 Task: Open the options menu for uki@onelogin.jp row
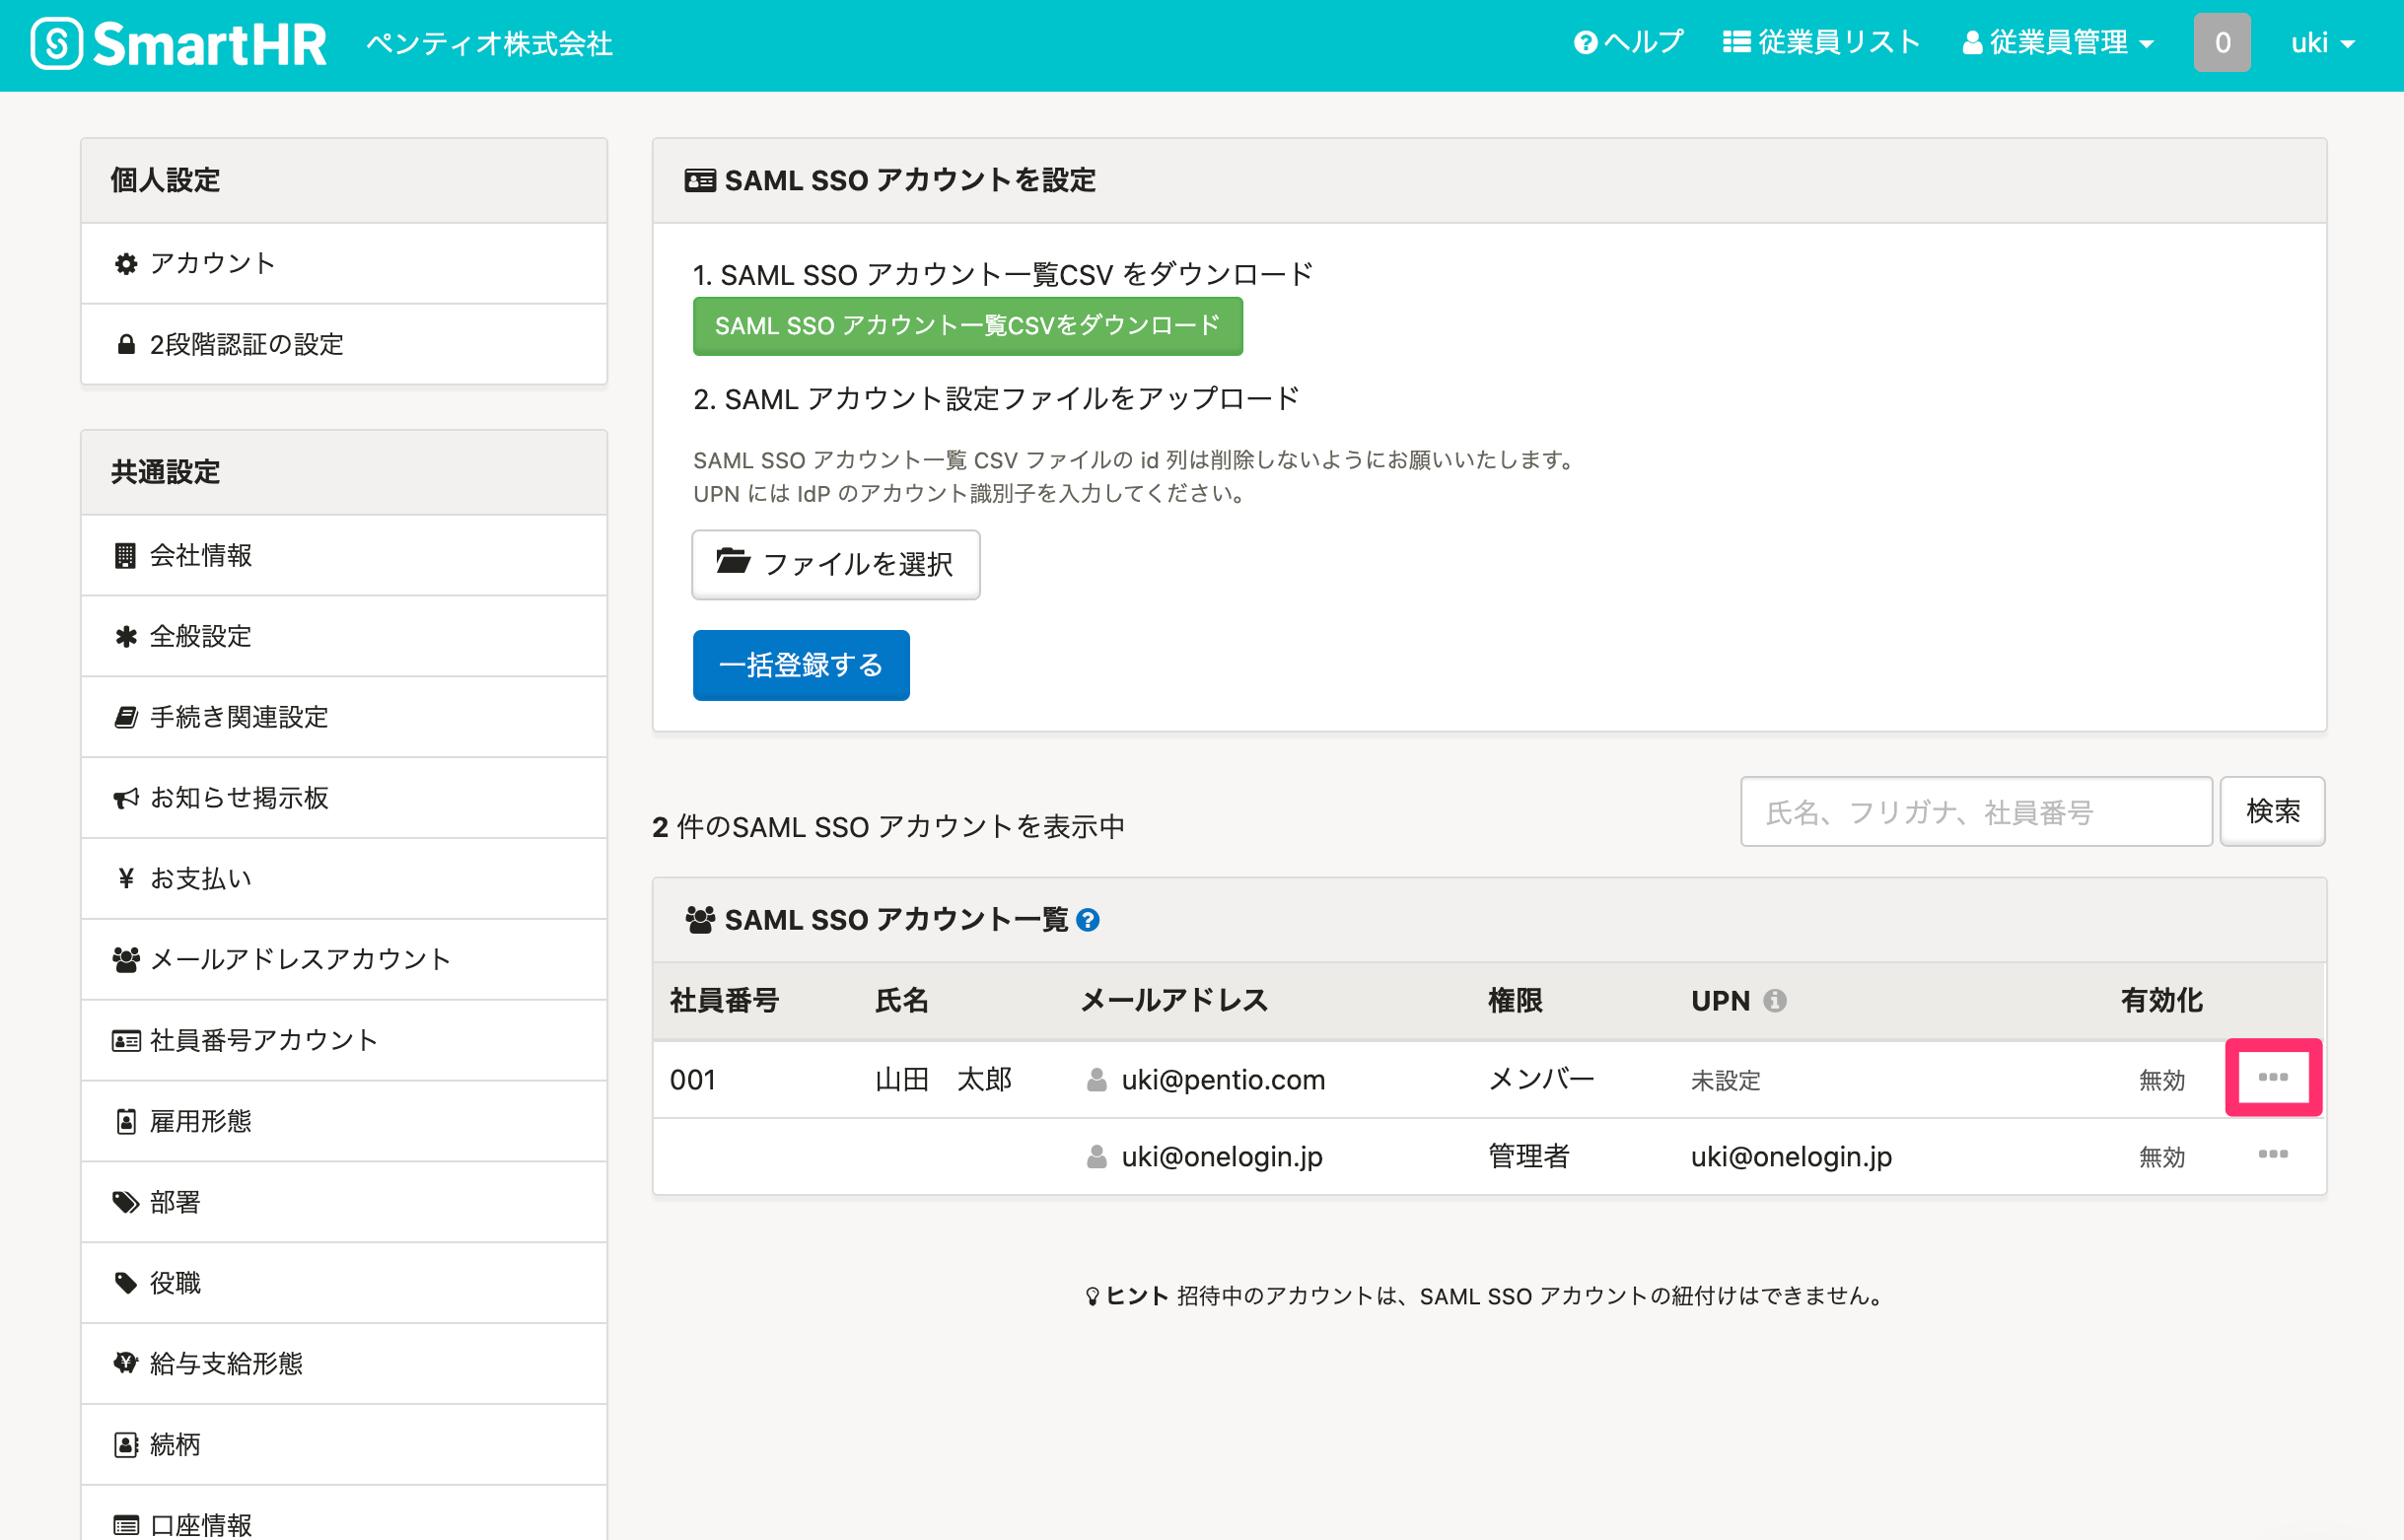click(2273, 1155)
